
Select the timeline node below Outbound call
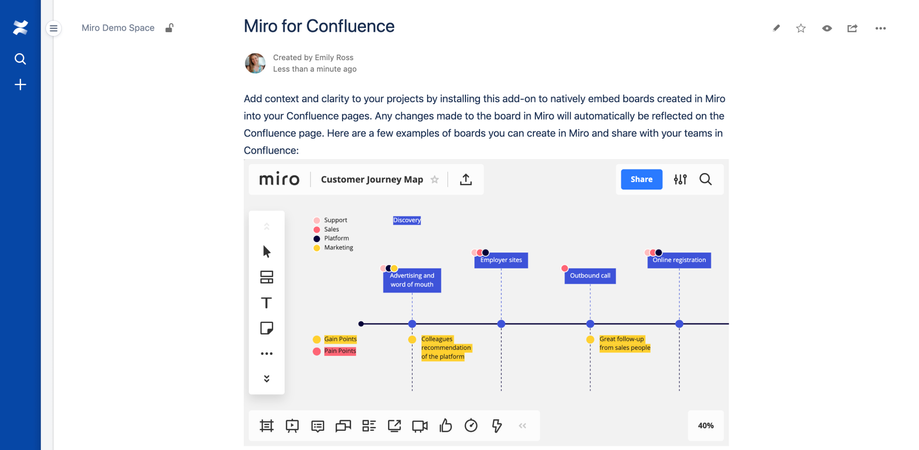click(590, 324)
